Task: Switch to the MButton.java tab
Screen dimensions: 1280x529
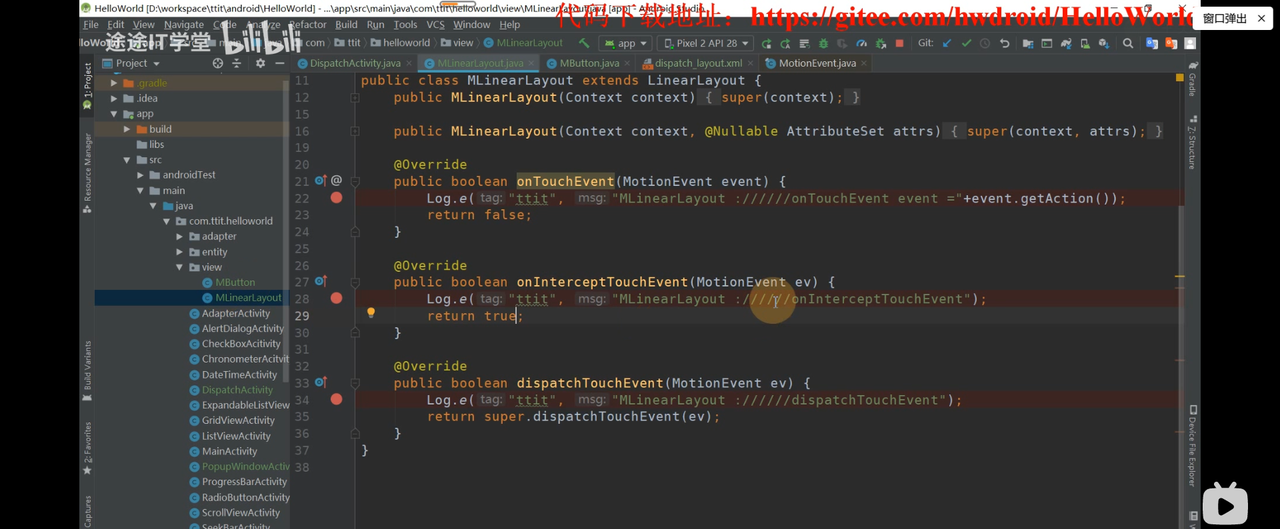Action: pos(590,63)
